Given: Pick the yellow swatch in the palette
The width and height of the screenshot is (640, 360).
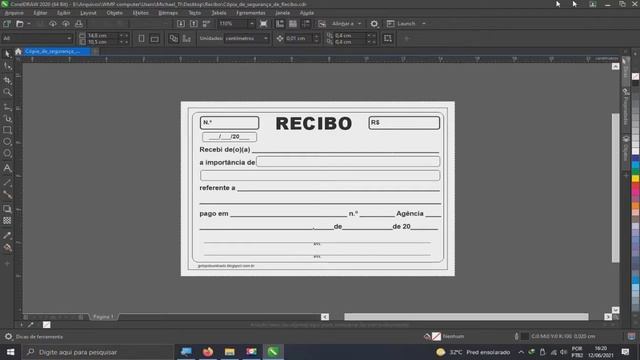Looking at the screenshot, I should coord(636,179).
